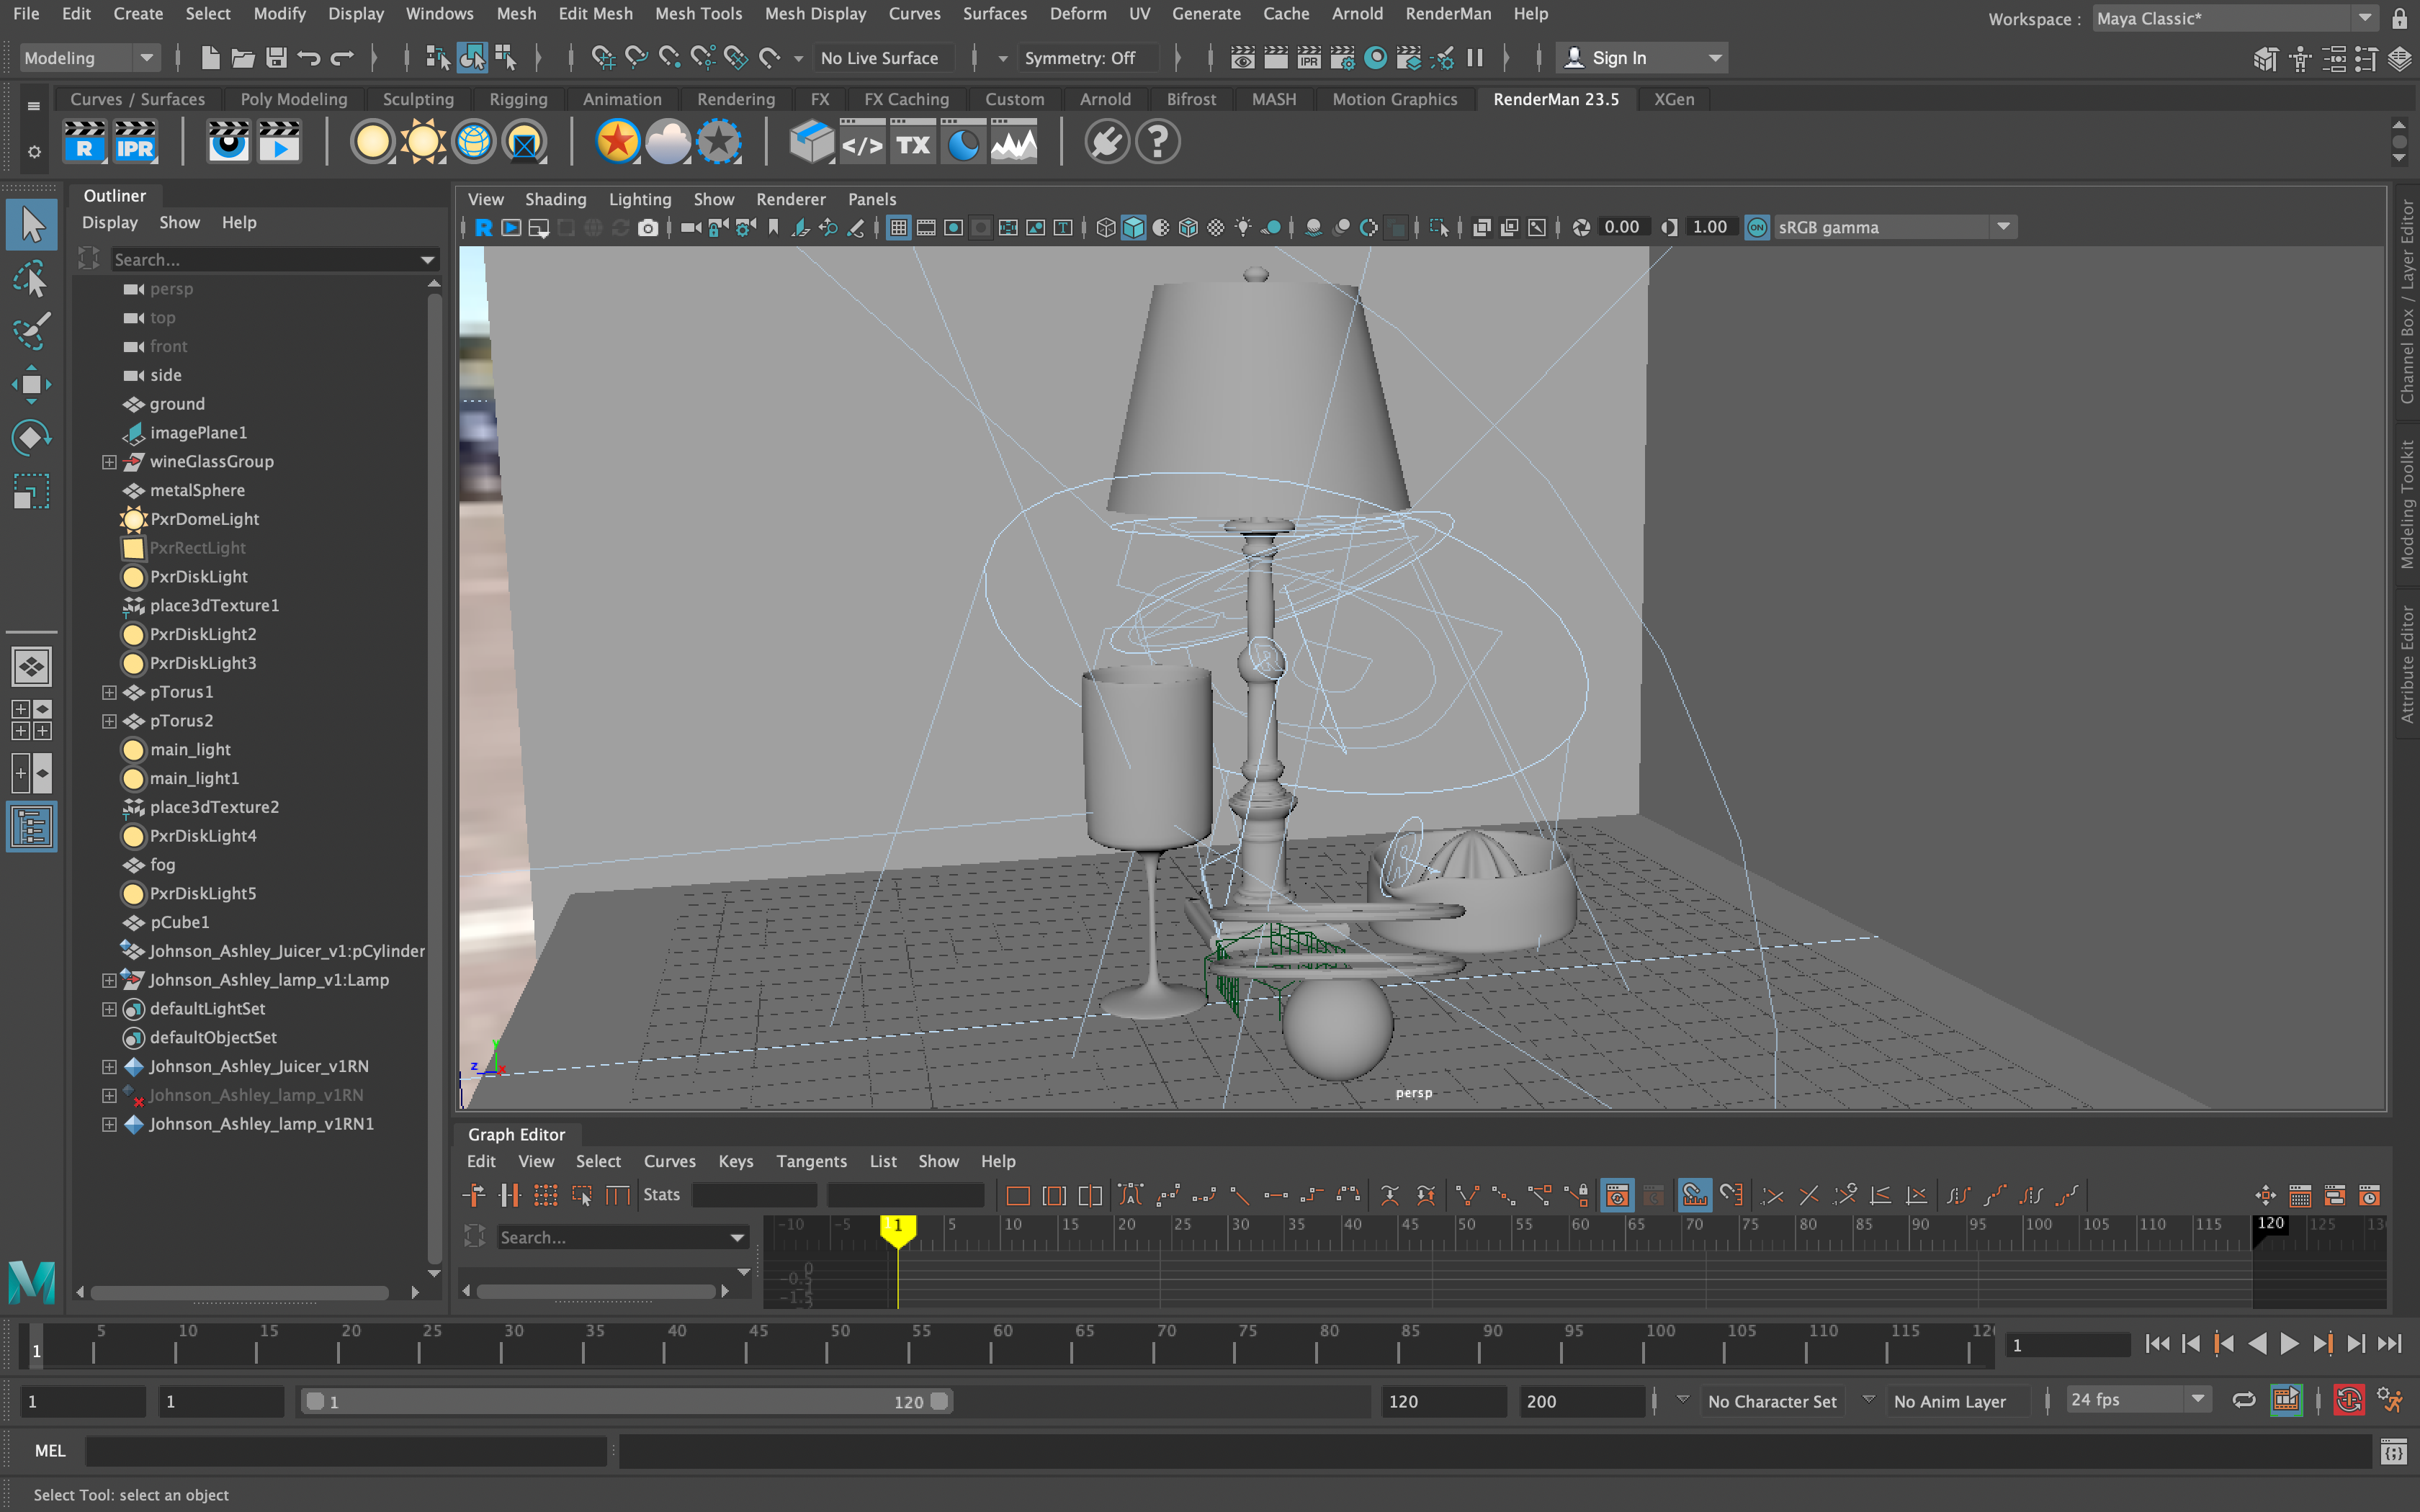Open the sRGB gamma view transform dropdown
Viewport: 2420px width, 1512px height.
point(2003,228)
